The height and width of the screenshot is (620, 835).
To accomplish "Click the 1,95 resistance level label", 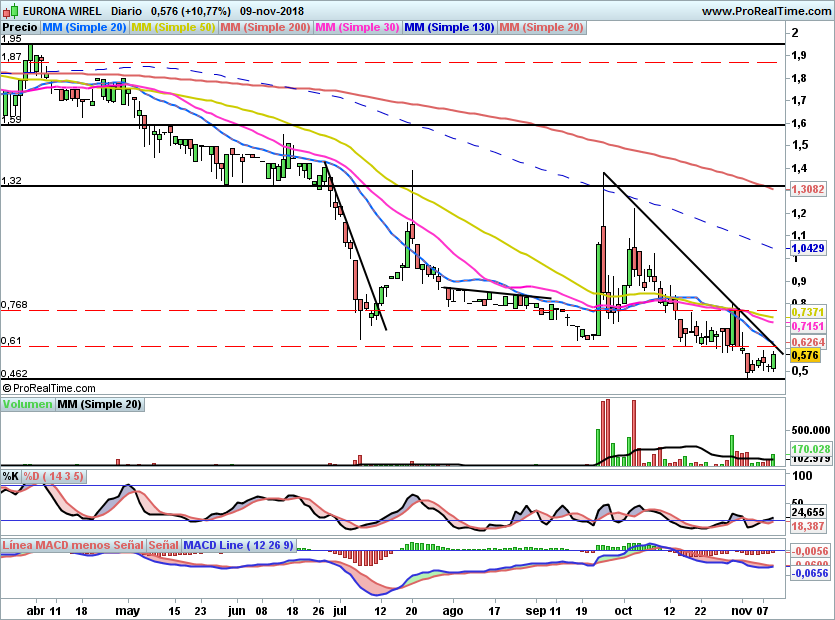I will pos(11,39).
